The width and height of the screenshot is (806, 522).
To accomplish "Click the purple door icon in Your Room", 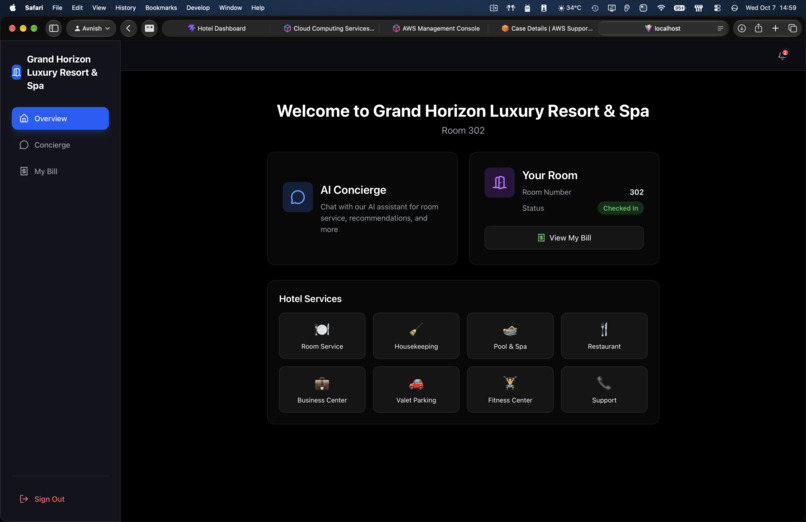I will click(499, 182).
